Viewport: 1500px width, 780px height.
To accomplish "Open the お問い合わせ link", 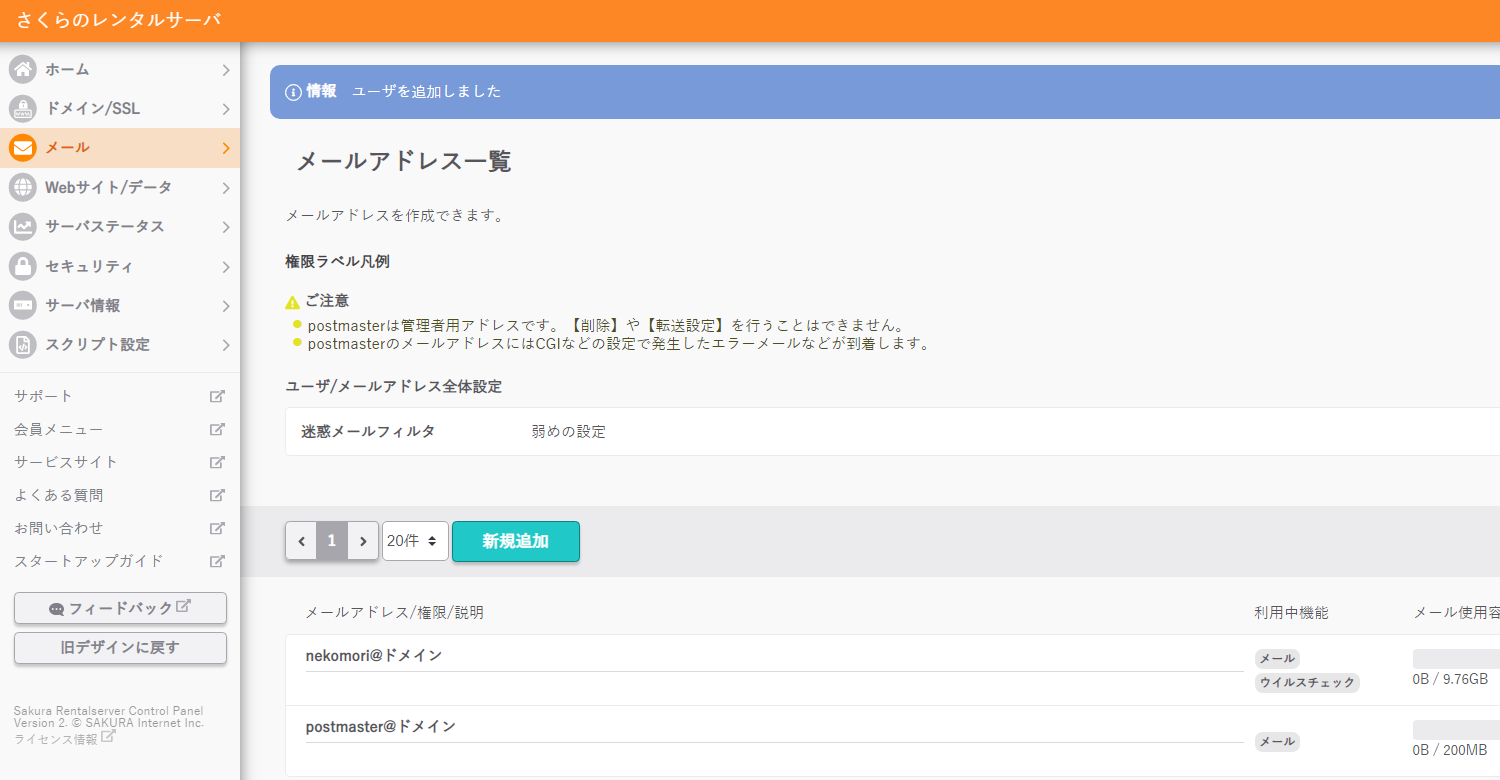I will (x=58, y=528).
